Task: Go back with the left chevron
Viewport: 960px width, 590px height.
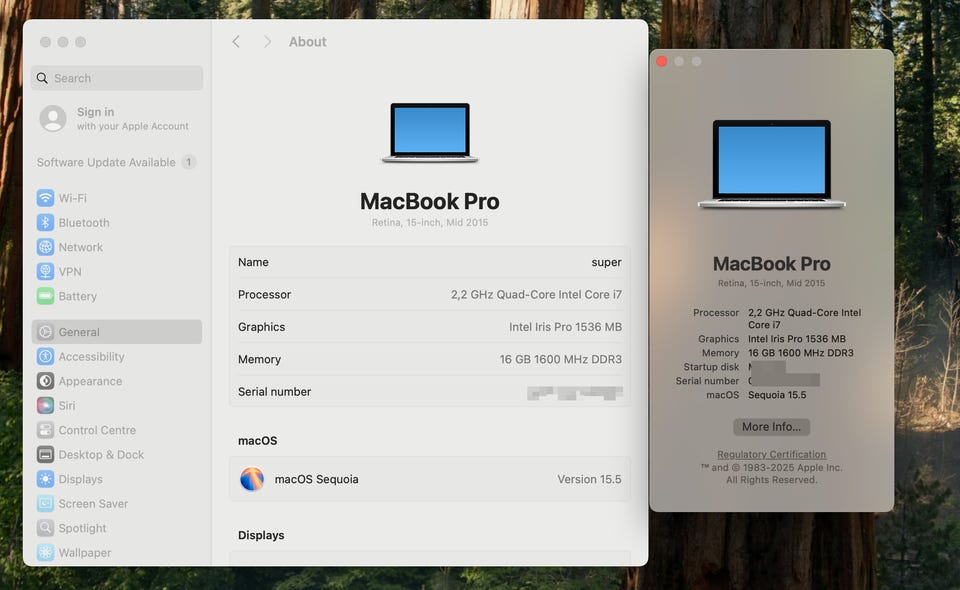Action: pyautogui.click(x=236, y=42)
